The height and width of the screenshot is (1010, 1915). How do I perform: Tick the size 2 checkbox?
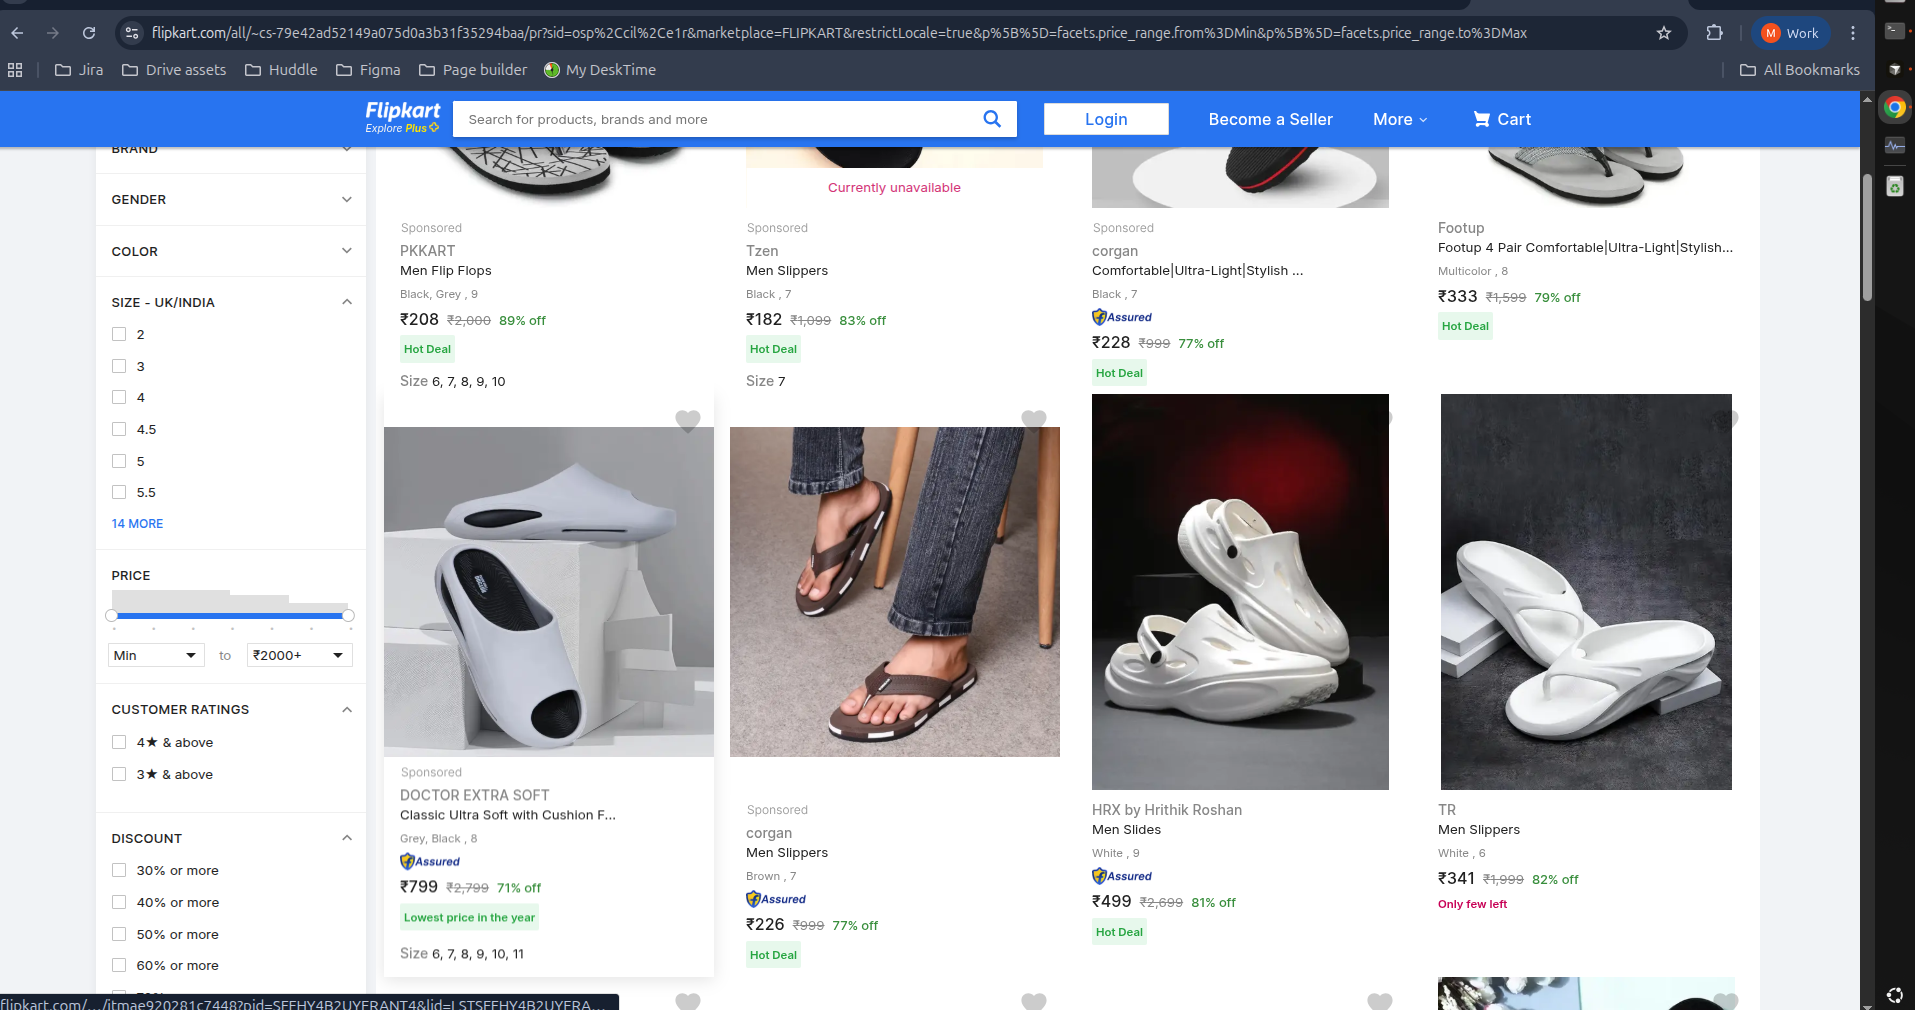tap(119, 334)
